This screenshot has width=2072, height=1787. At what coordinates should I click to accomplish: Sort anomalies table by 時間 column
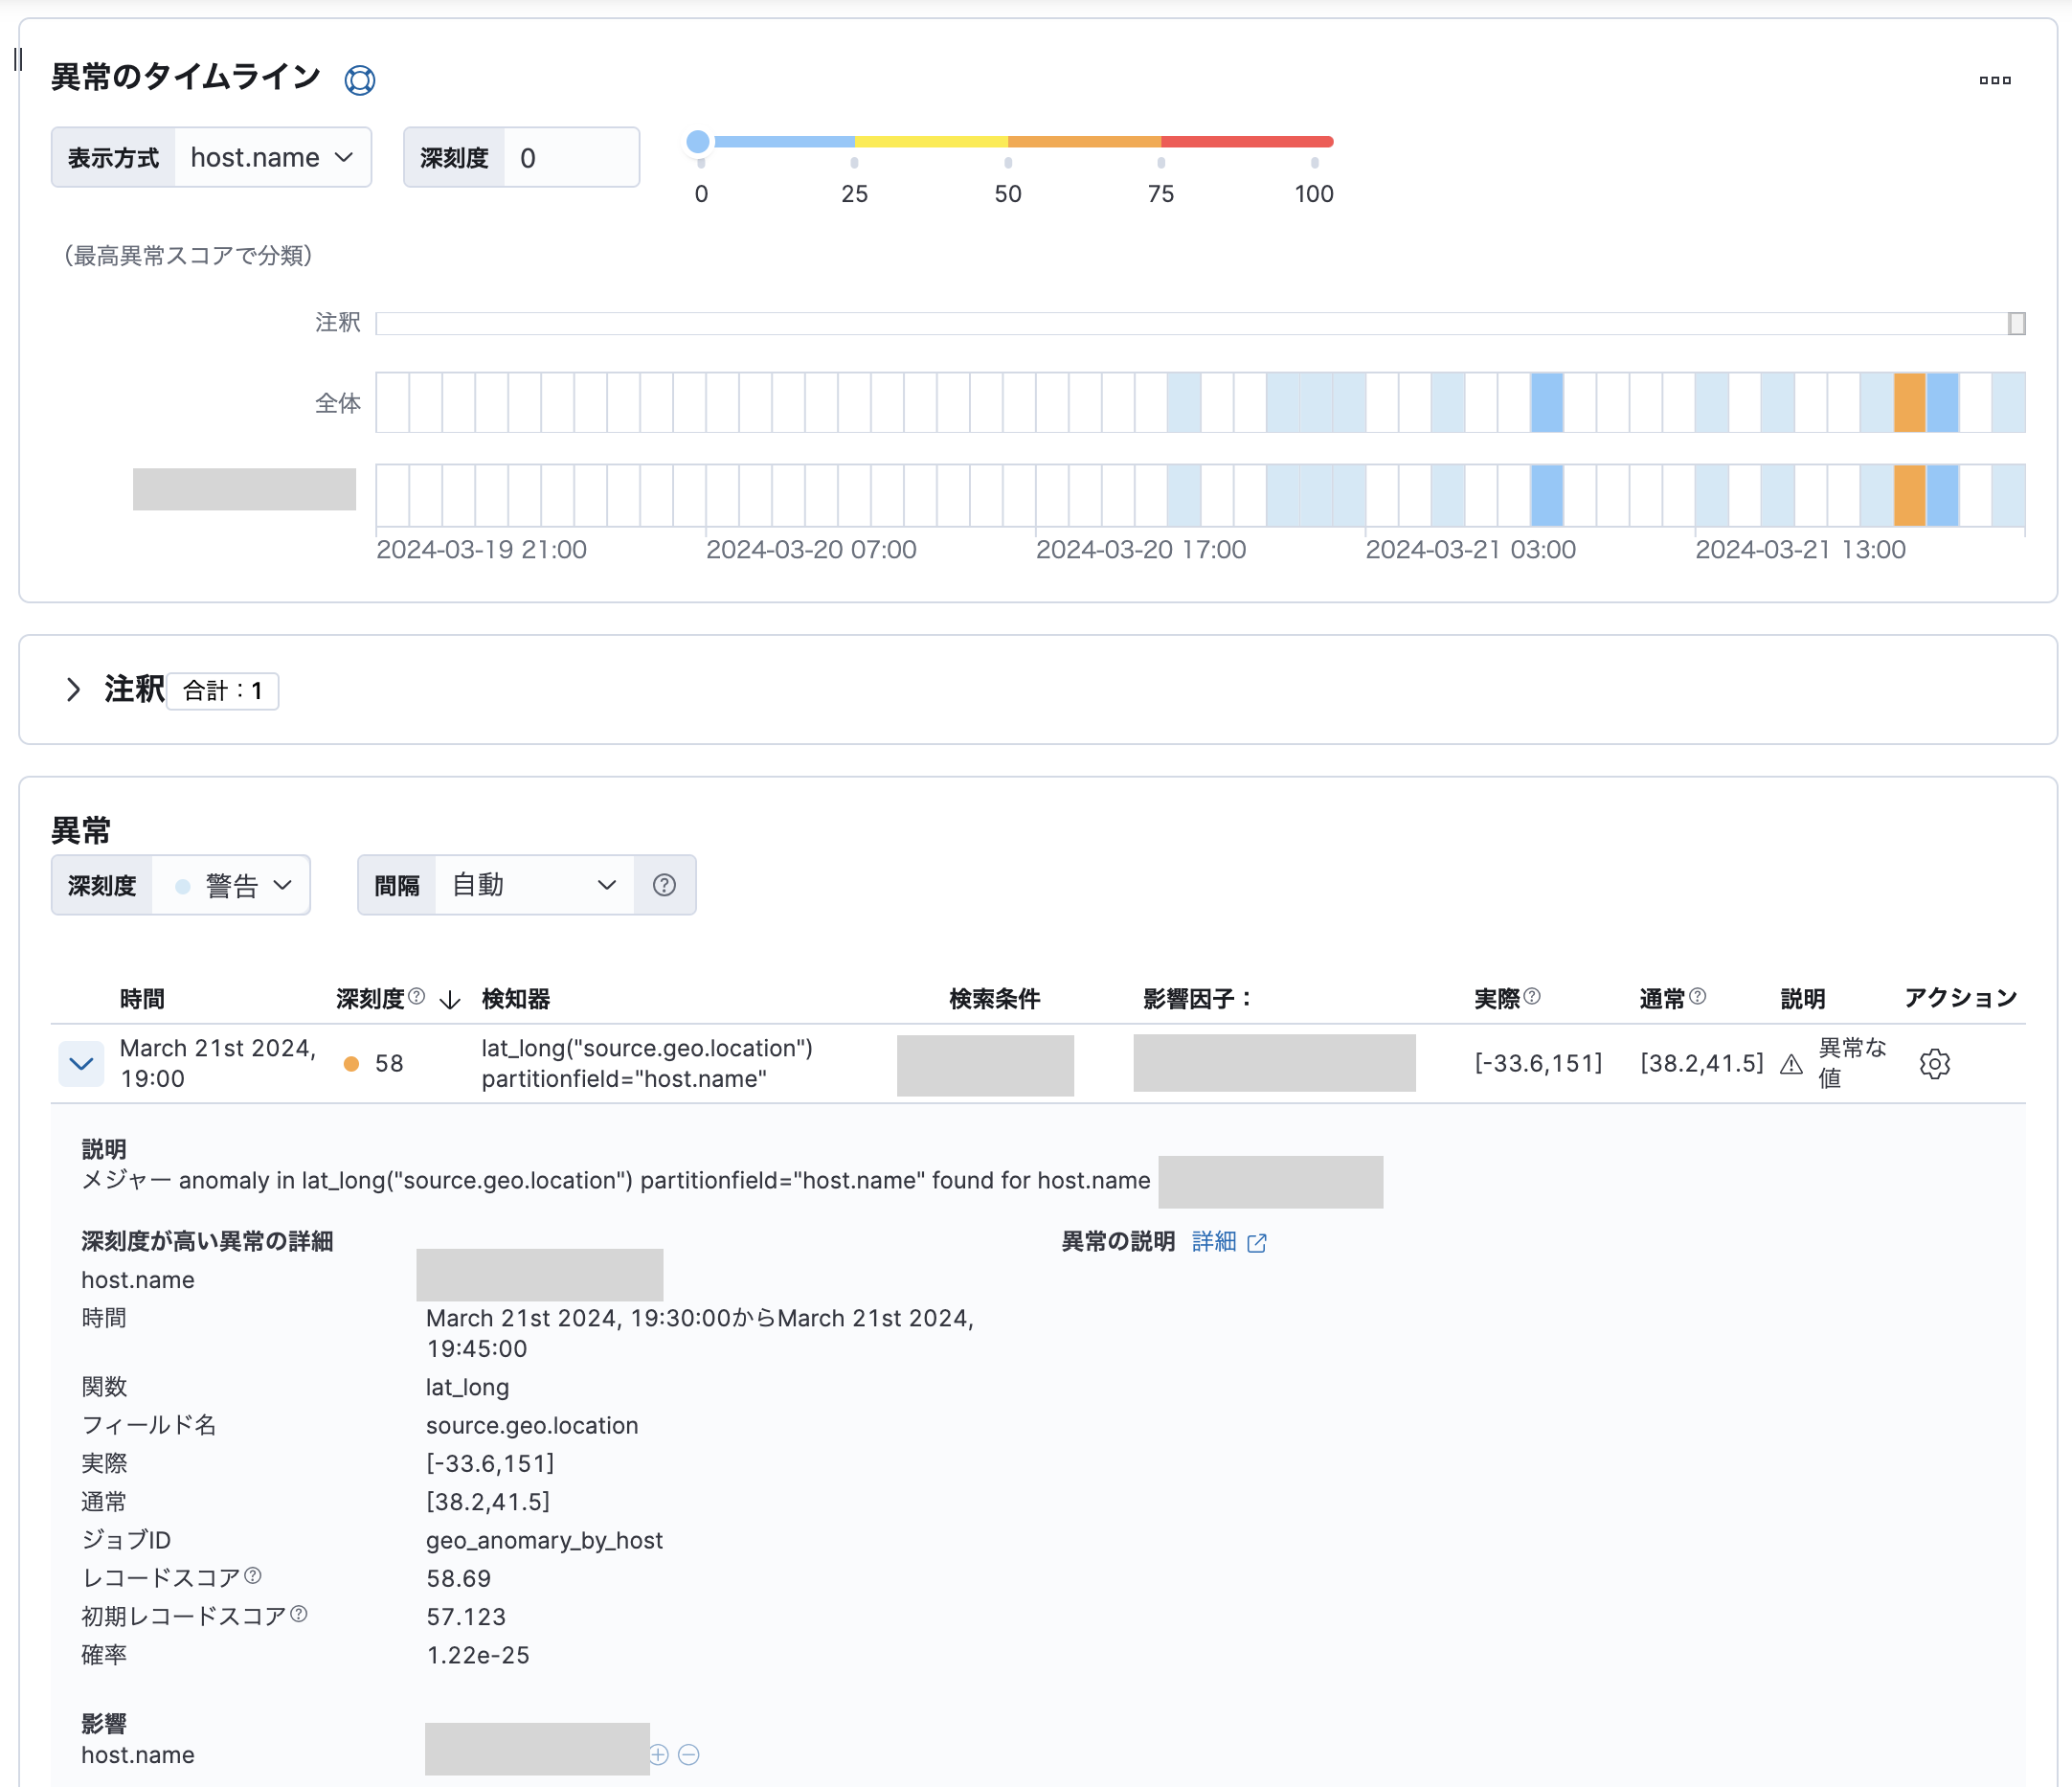[142, 998]
